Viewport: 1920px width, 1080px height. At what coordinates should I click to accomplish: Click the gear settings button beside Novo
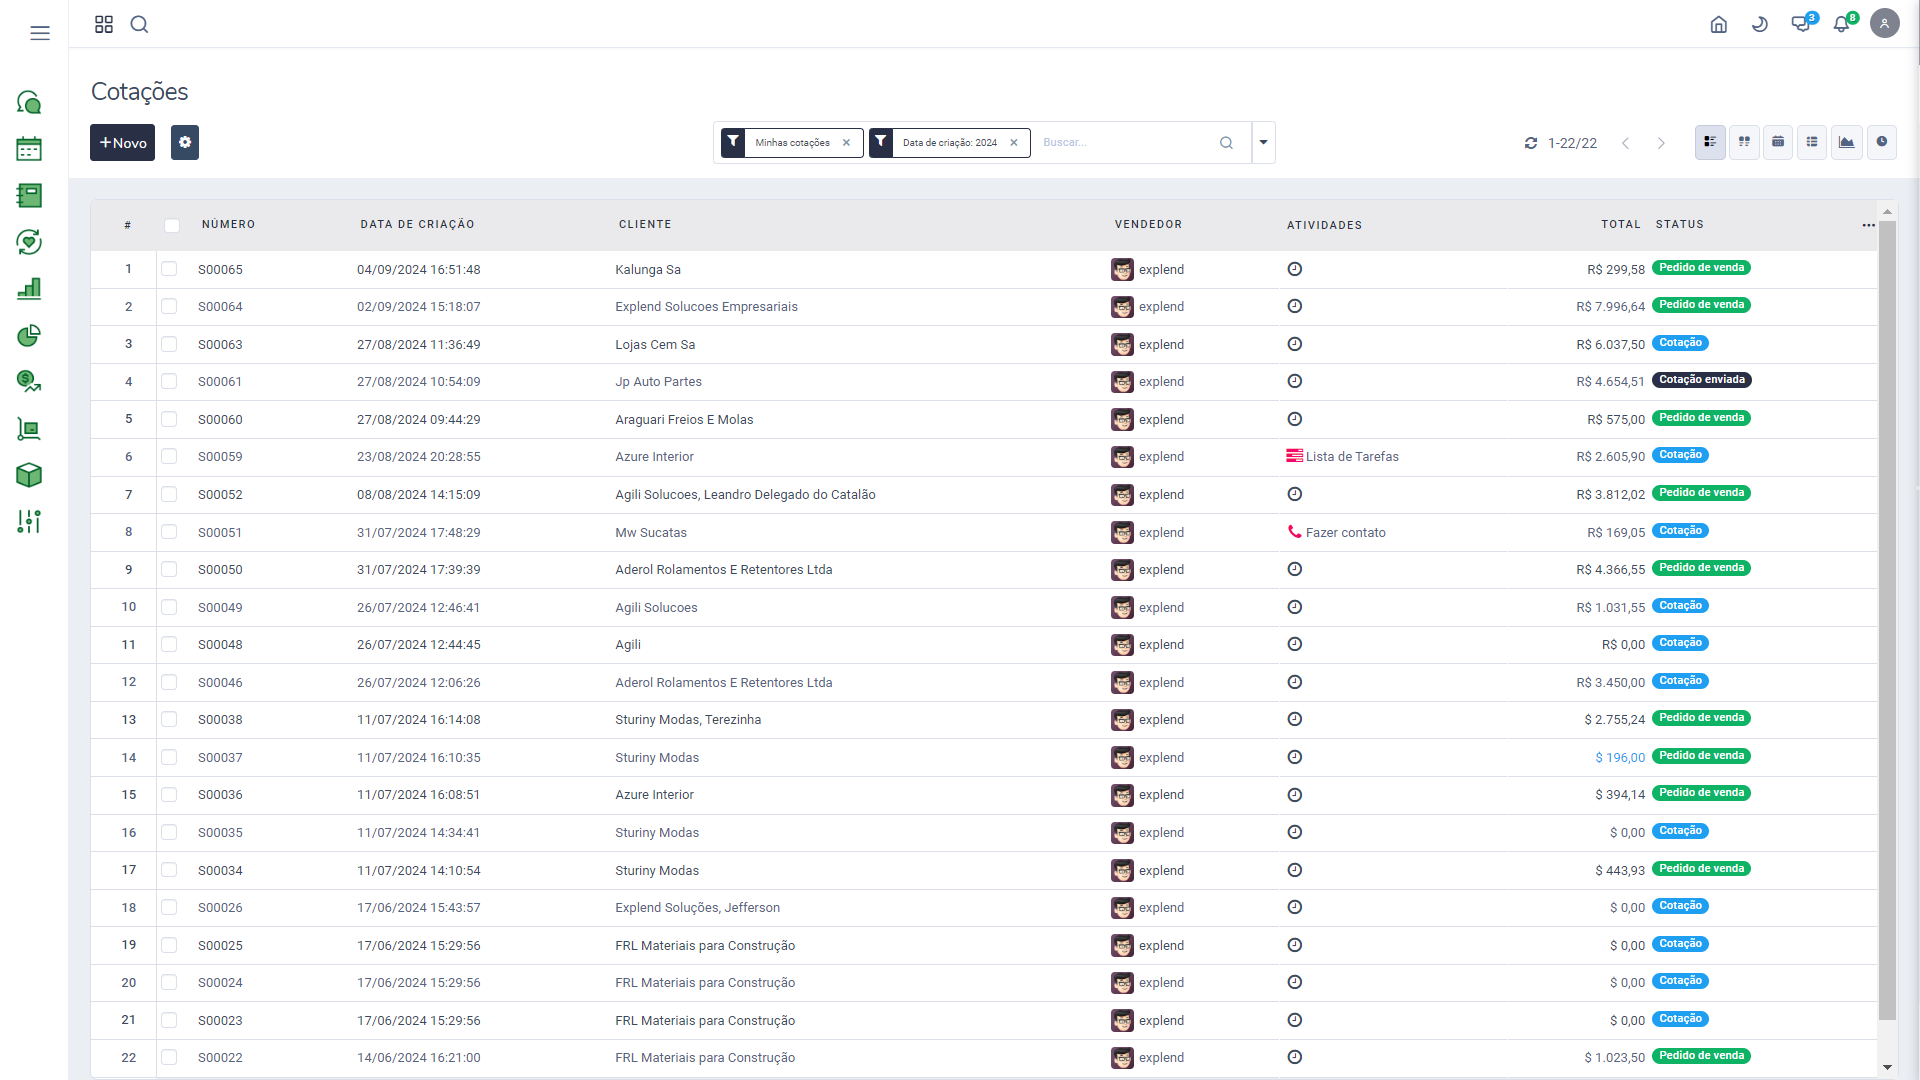[185, 142]
